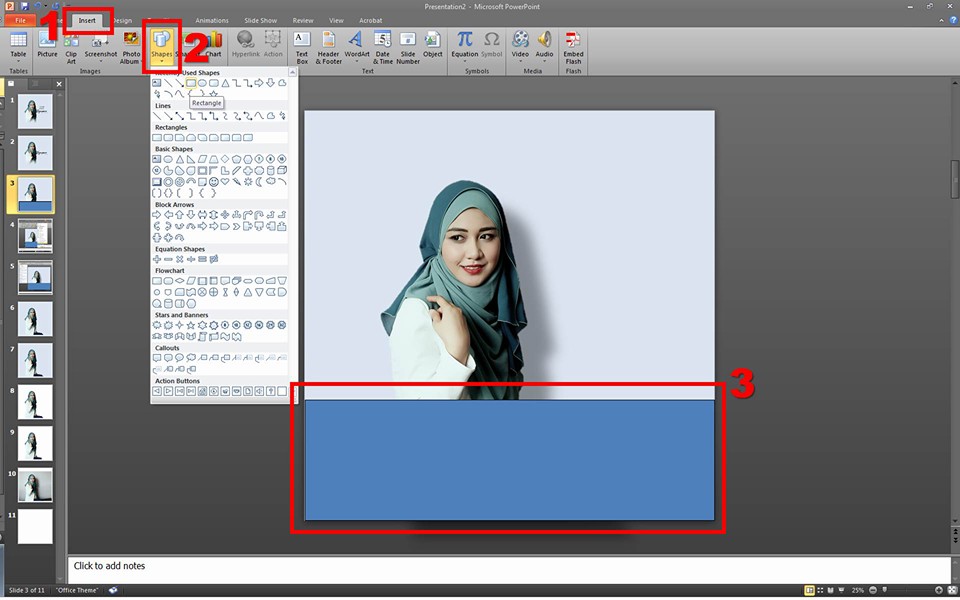
Task: Select the Rectangle shape in recently used shapes
Action: 190,83
